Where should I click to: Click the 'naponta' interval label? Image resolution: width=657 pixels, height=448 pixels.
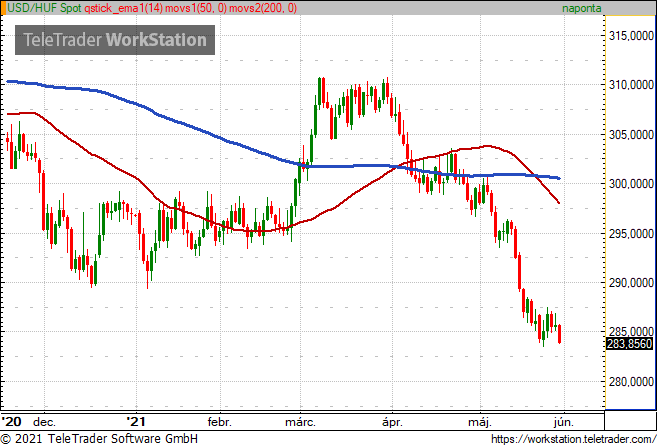pos(582,8)
